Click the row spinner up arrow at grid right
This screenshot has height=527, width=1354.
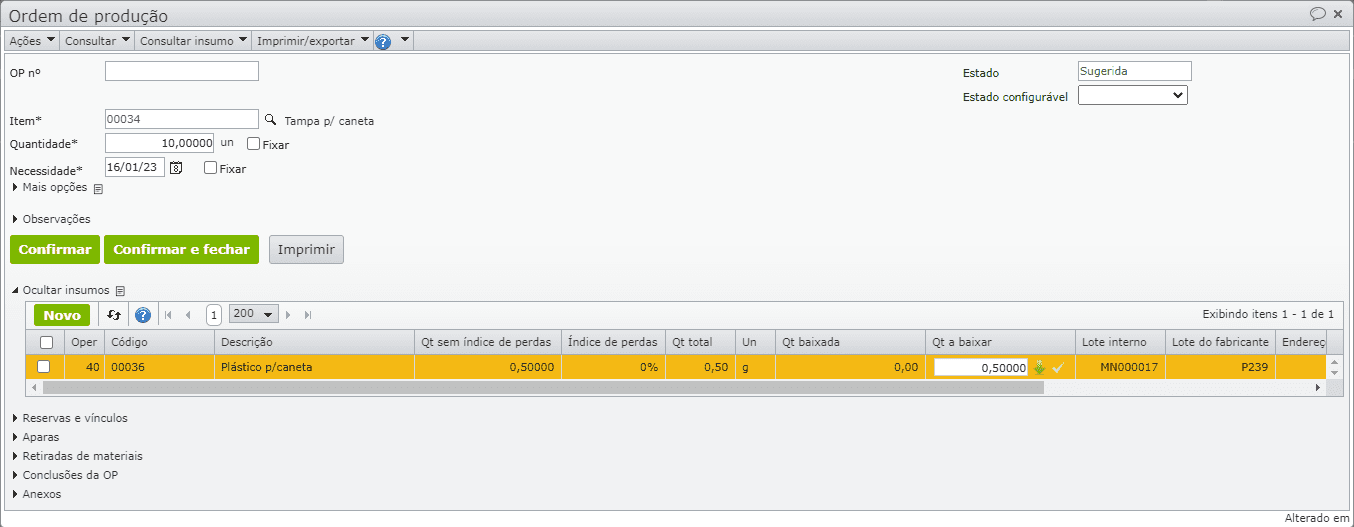tap(1334, 362)
